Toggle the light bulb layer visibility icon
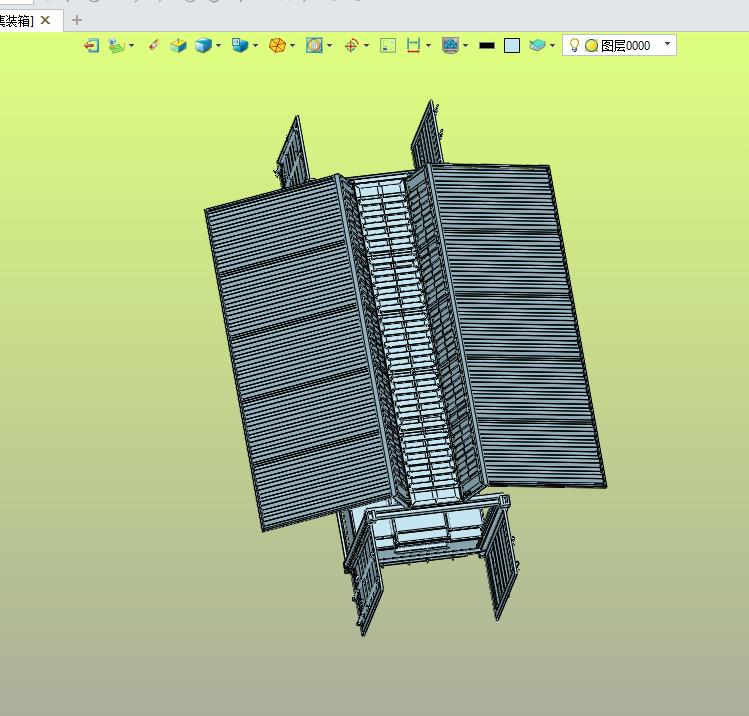 coord(574,45)
